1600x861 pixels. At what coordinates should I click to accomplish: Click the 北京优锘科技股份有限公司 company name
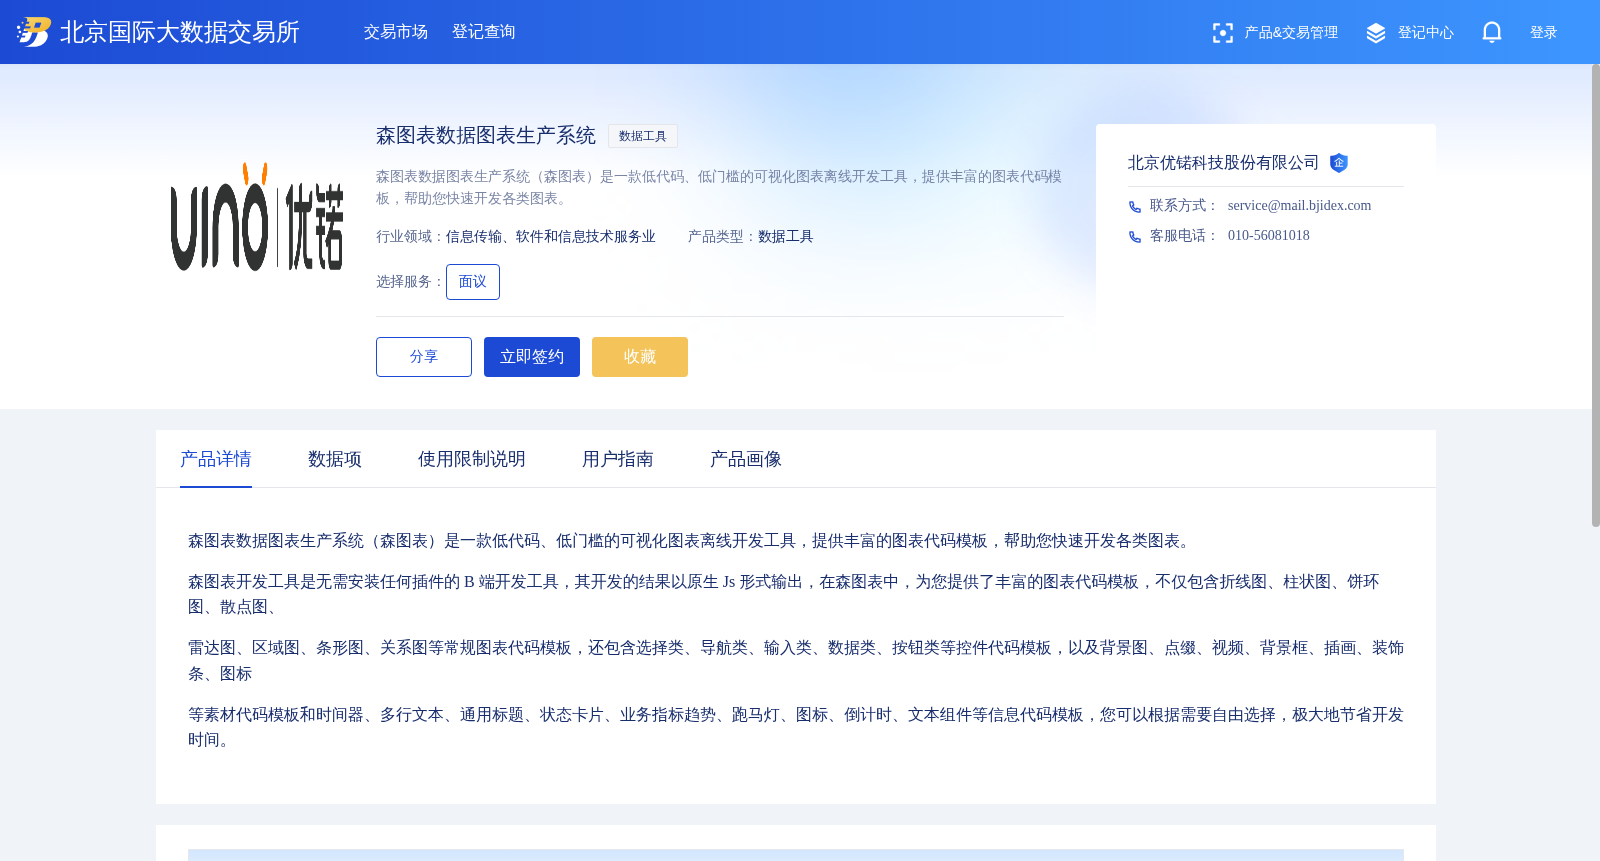[1223, 163]
